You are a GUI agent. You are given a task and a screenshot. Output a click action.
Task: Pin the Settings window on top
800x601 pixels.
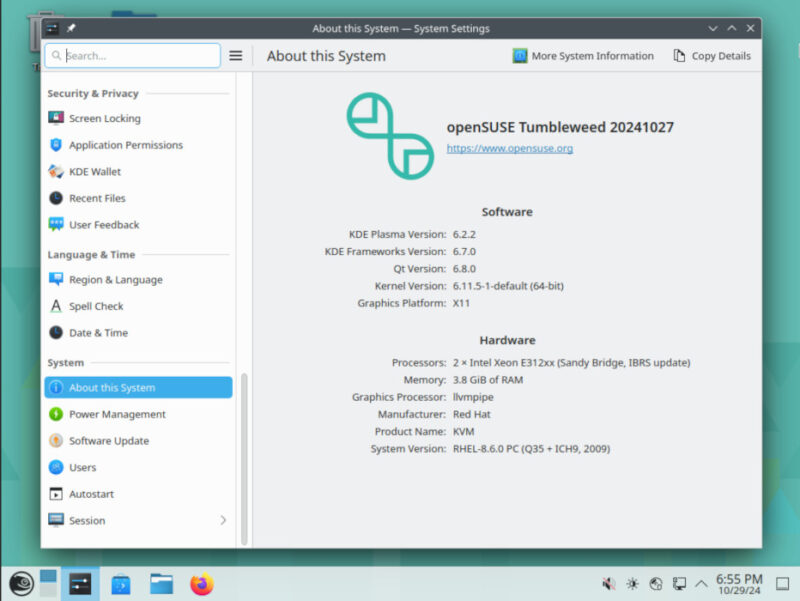pos(69,28)
